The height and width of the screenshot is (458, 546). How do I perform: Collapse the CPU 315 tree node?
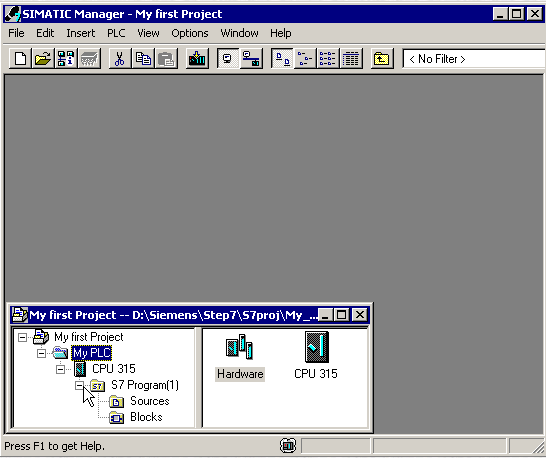click(x=60, y=369)
